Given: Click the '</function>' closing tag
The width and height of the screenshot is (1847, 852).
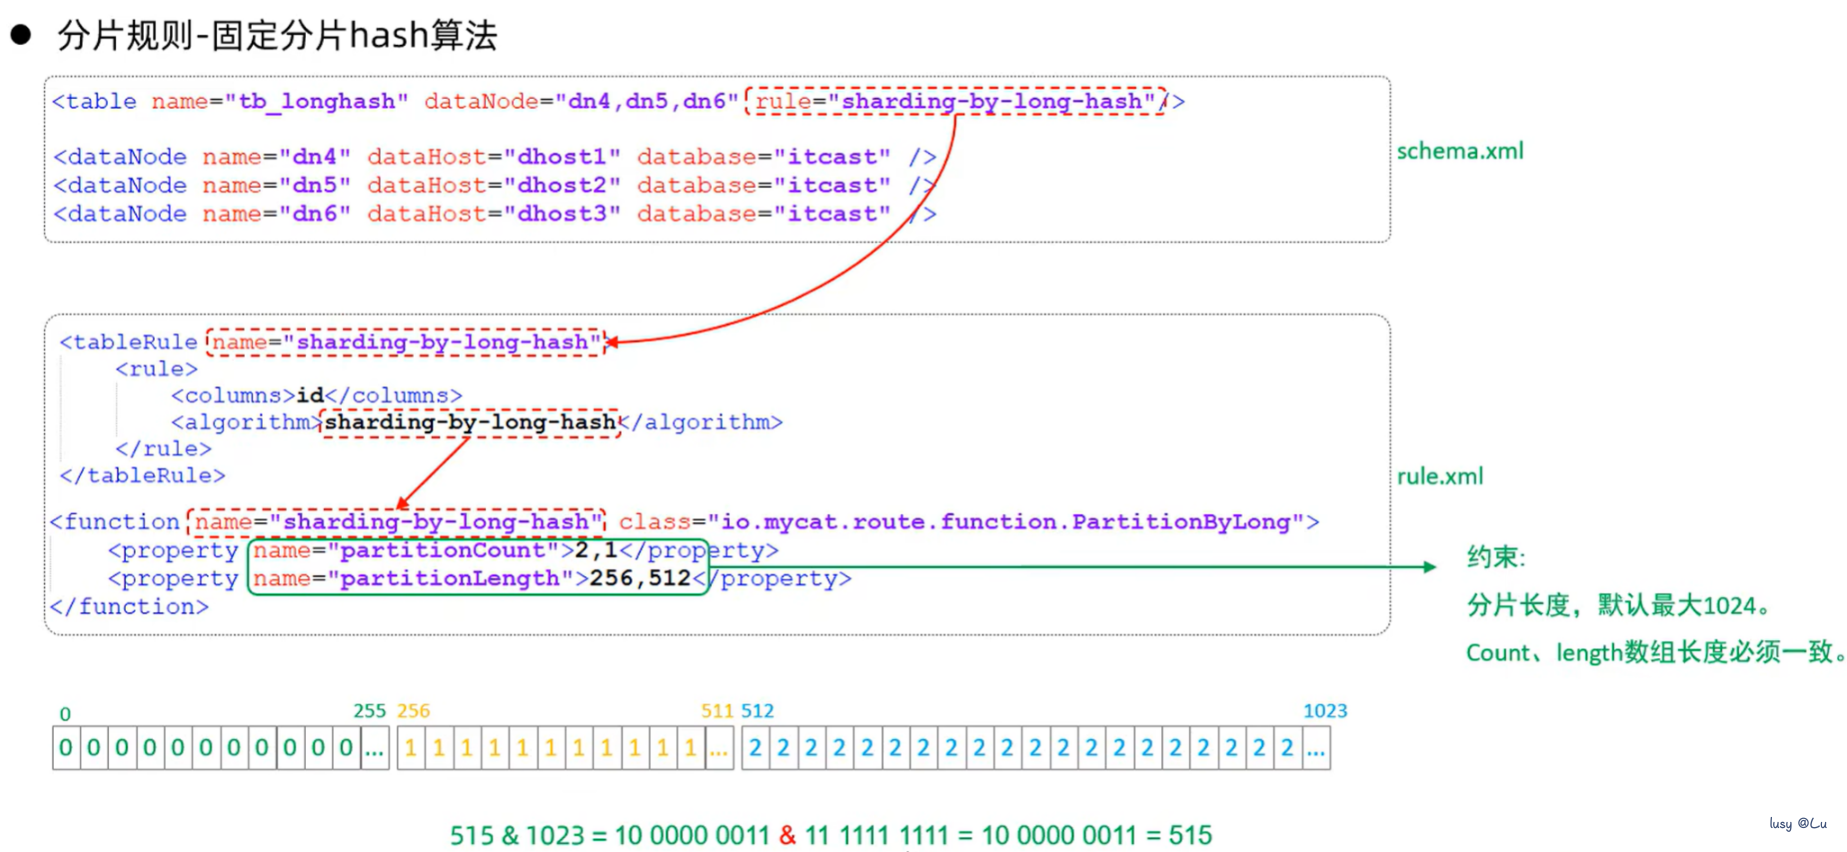Looking at the screenshot, I should coord(129,607).
